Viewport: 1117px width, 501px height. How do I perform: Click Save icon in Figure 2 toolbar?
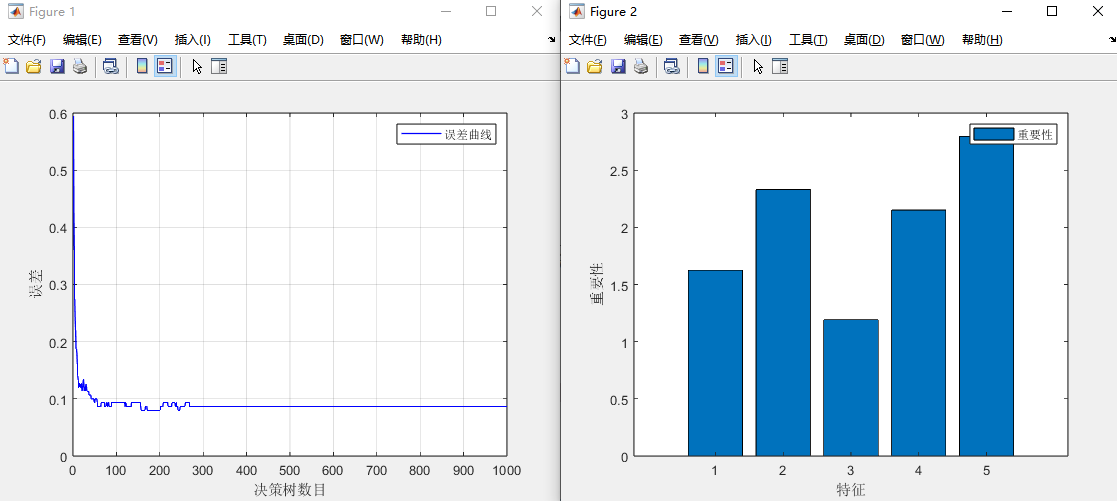(x=618, y=66)
